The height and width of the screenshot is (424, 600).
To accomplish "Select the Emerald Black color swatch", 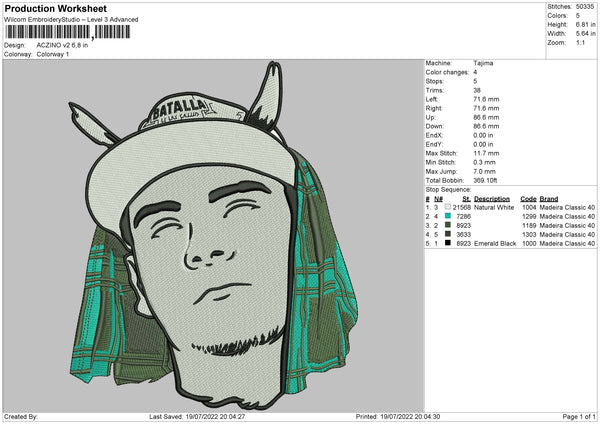I will point(448,243).
